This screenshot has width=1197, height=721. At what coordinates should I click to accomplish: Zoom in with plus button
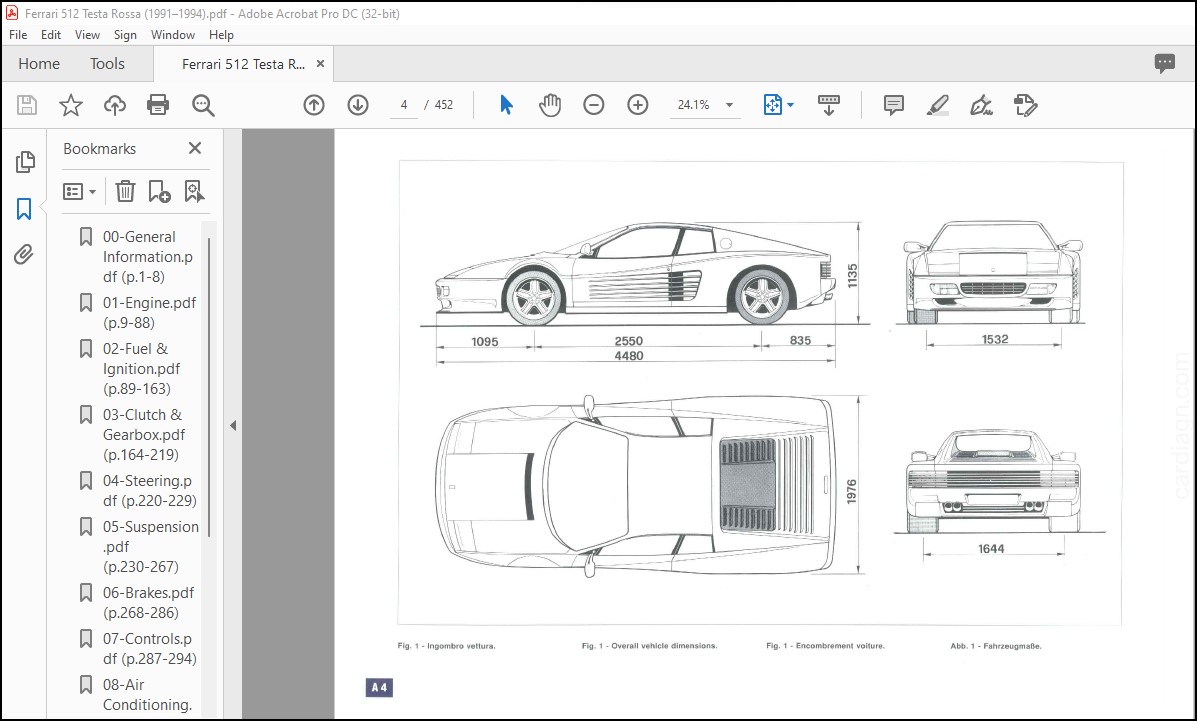click(x=637, y=105)
